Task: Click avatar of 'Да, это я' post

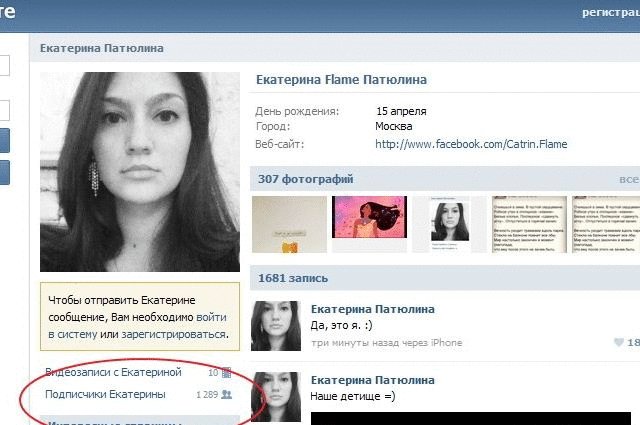Action: point(276,326)
